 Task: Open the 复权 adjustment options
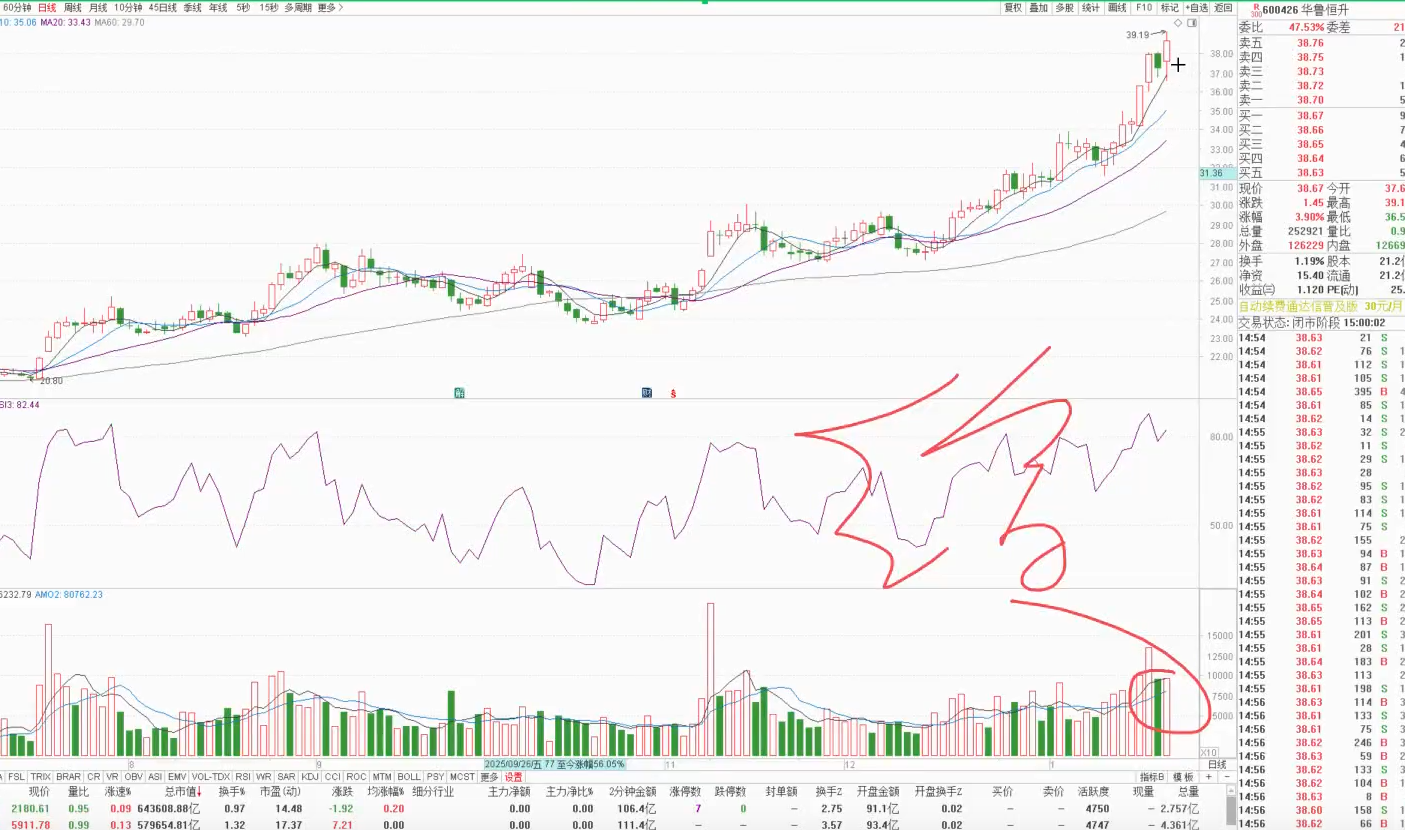tap(1013, 7)
